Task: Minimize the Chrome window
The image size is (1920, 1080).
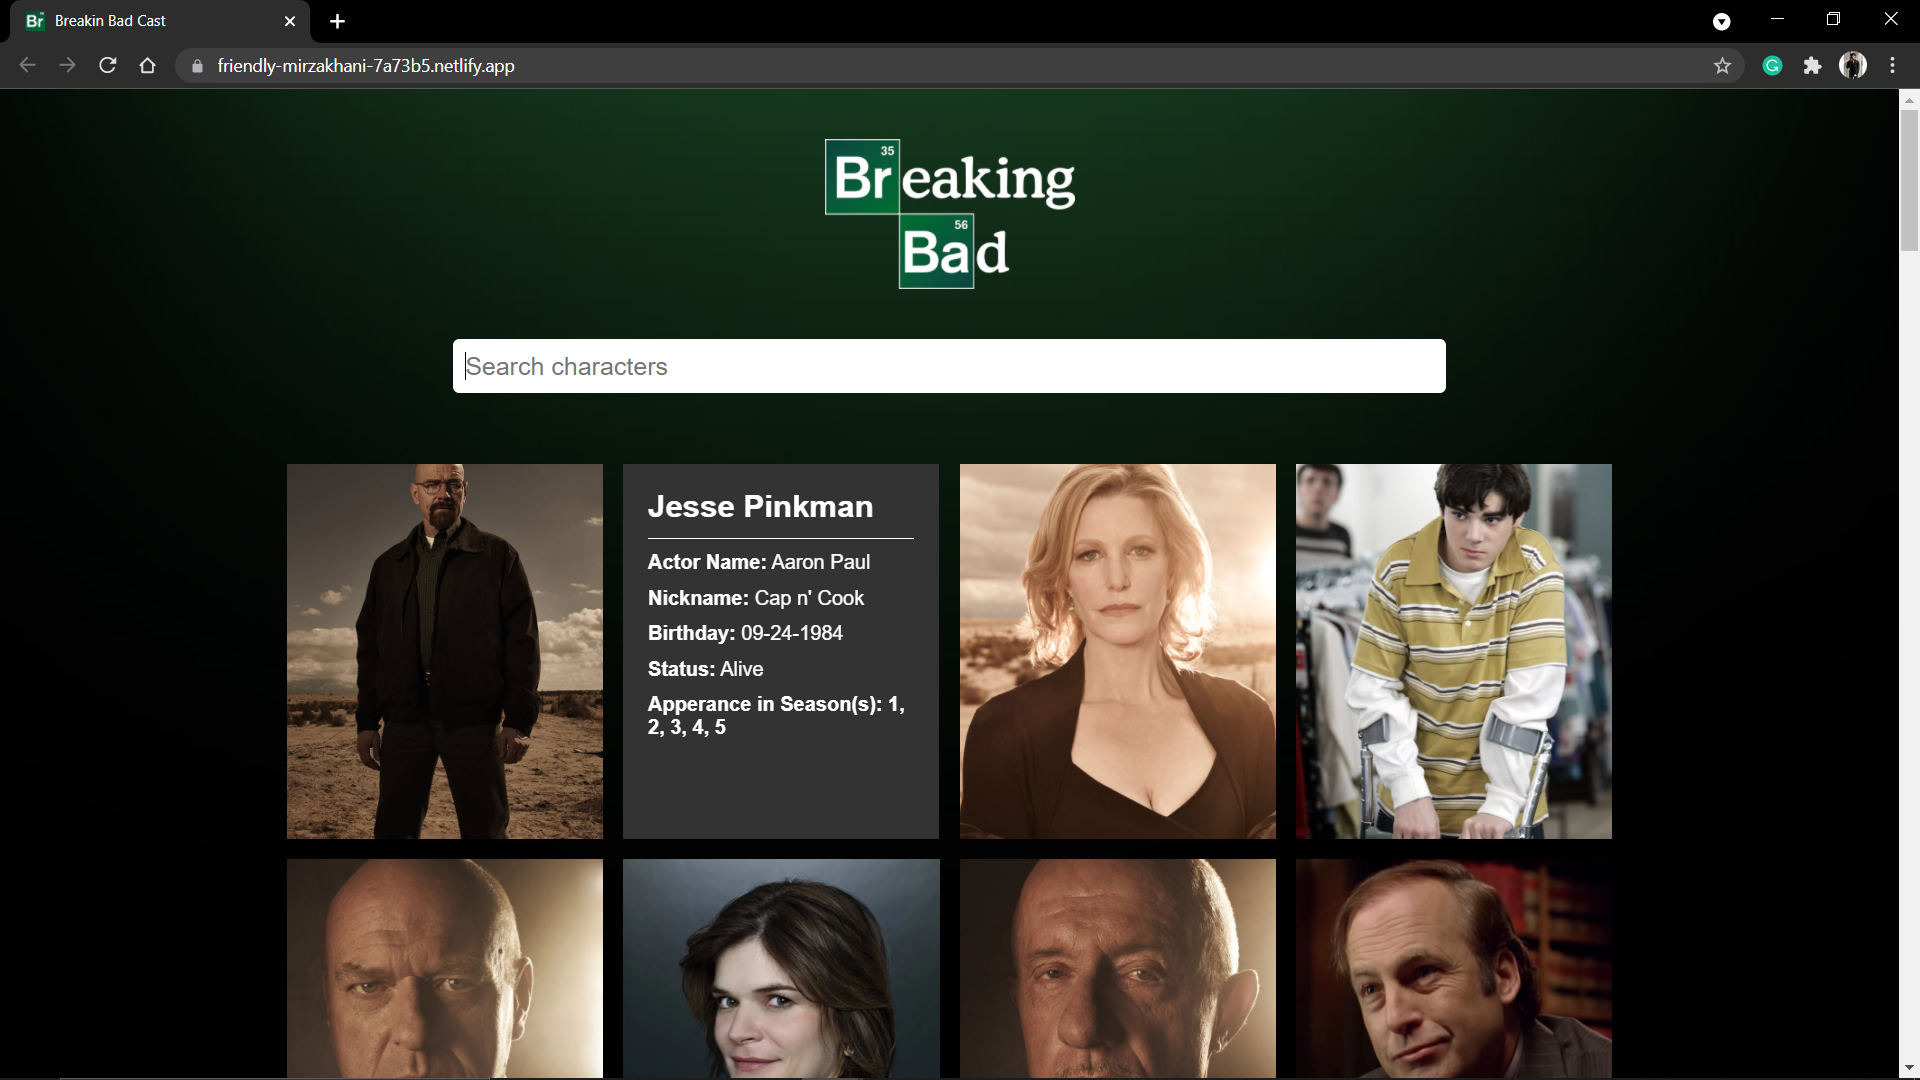Action: 1777,19
